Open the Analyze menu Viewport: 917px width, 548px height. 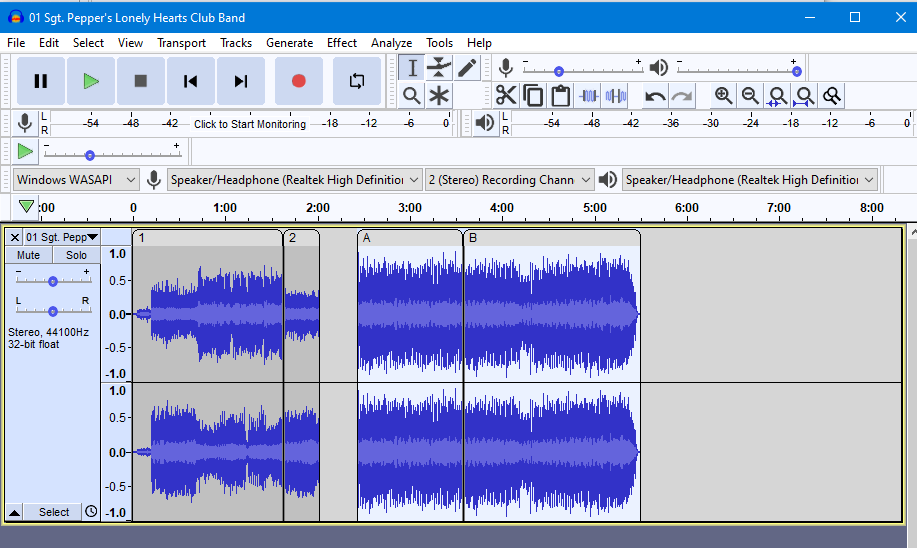391,43
